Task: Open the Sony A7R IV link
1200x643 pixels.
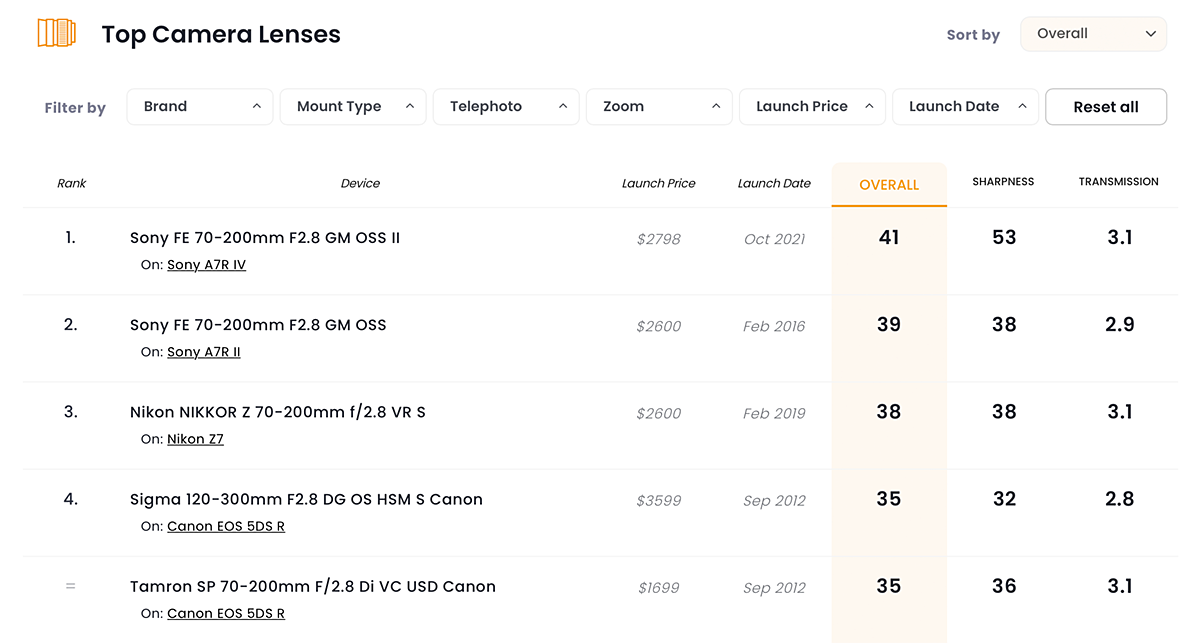Action: 206,265
